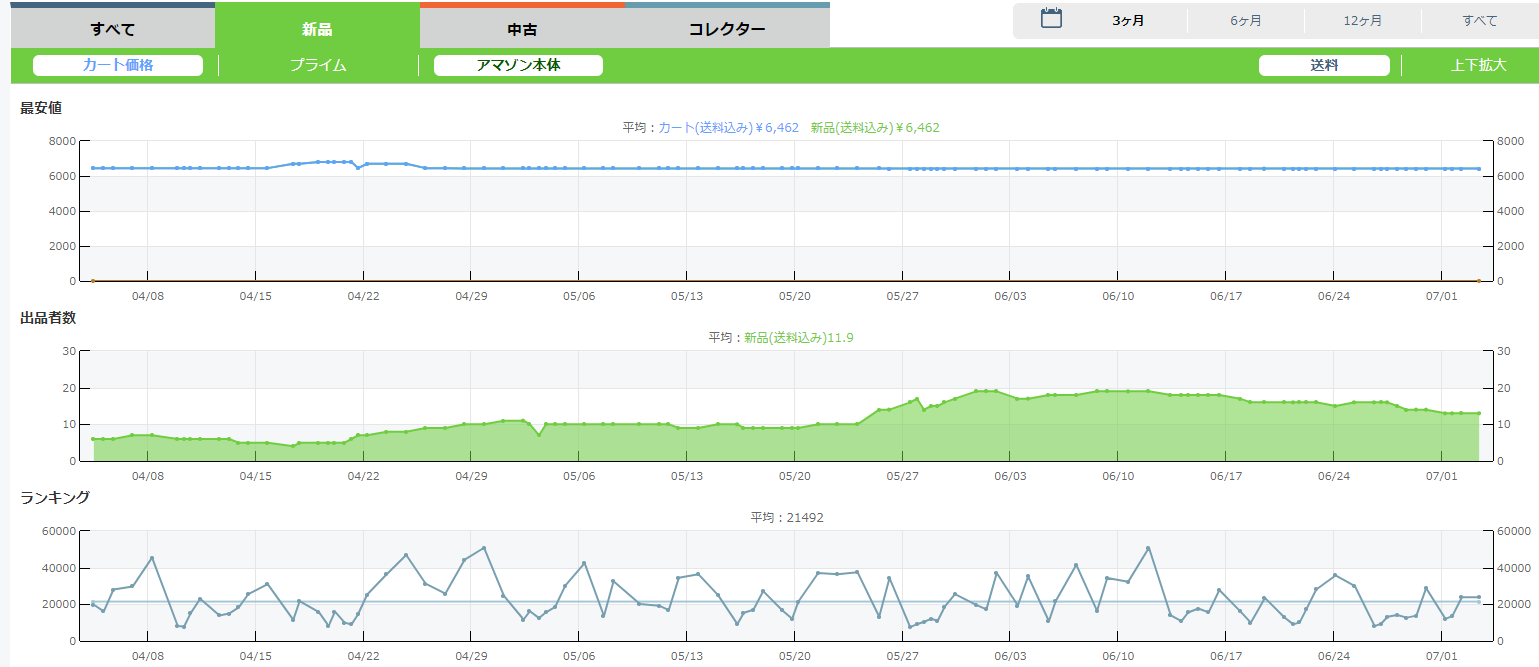Choose the 6ヶ月 time range

(1245, 21)
